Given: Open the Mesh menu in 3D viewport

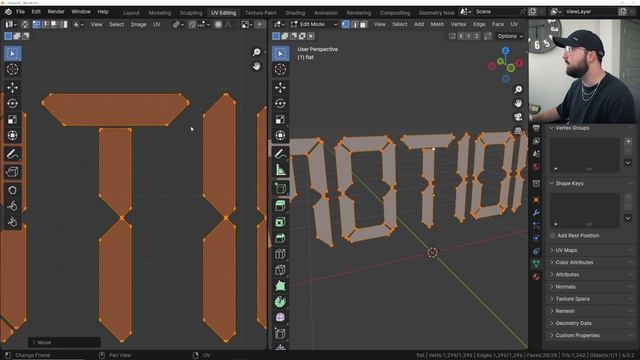Looking at the screenshot, I should click(x=437, y=24).
